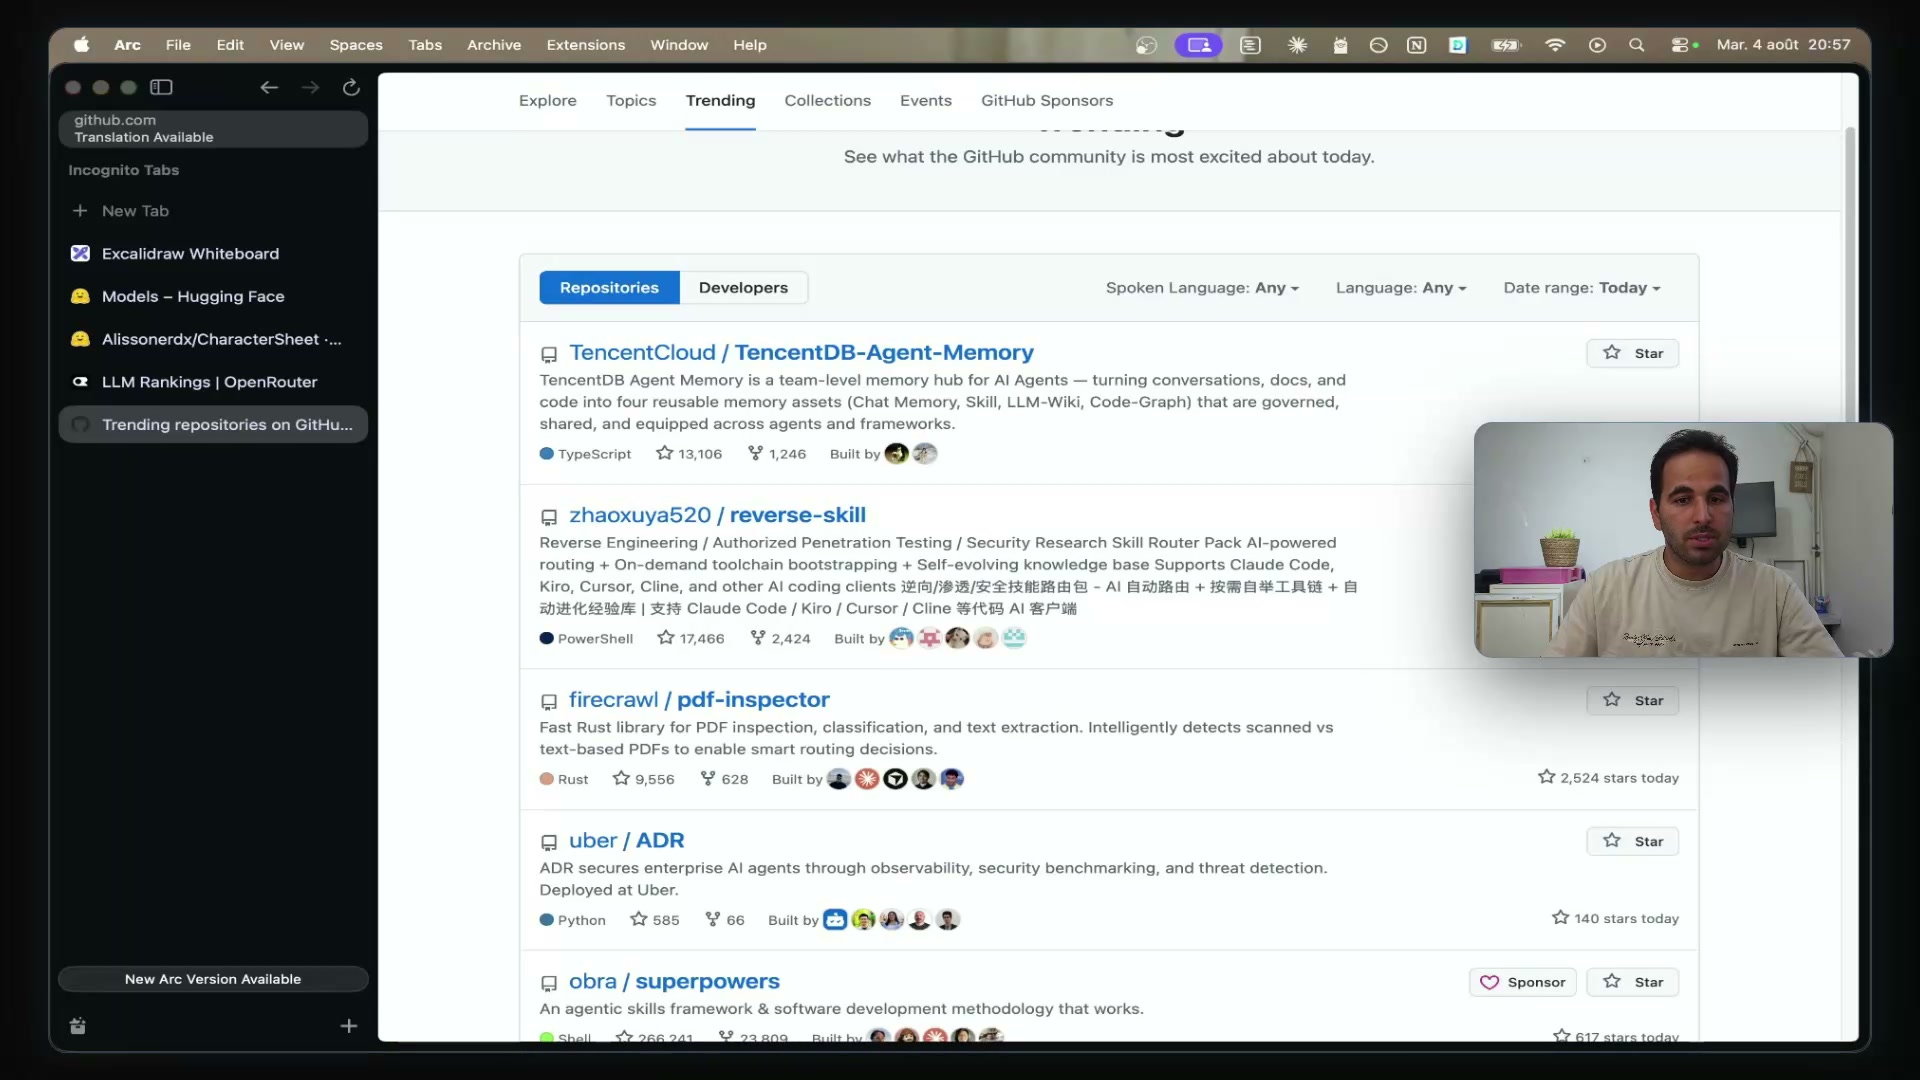
Task: Reload the page with refresh icon
Action: 351,87
